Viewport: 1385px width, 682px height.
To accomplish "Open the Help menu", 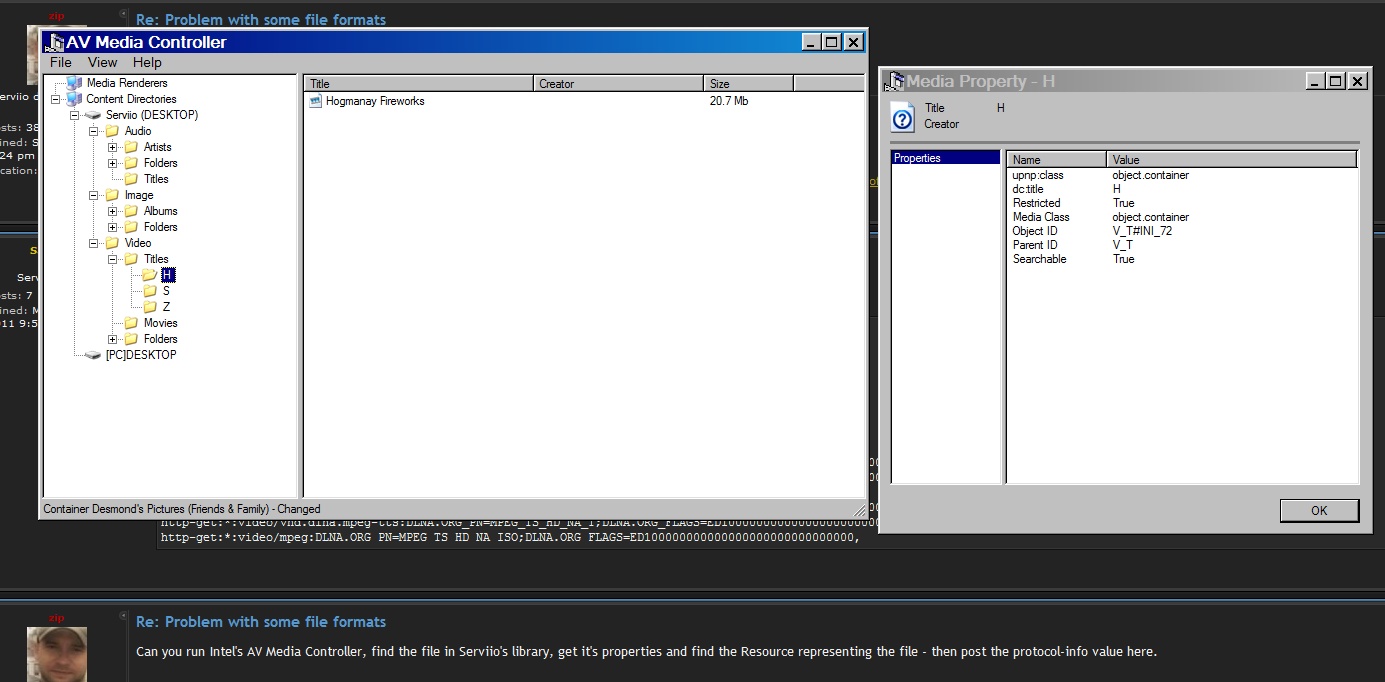I will coord(147,62).
